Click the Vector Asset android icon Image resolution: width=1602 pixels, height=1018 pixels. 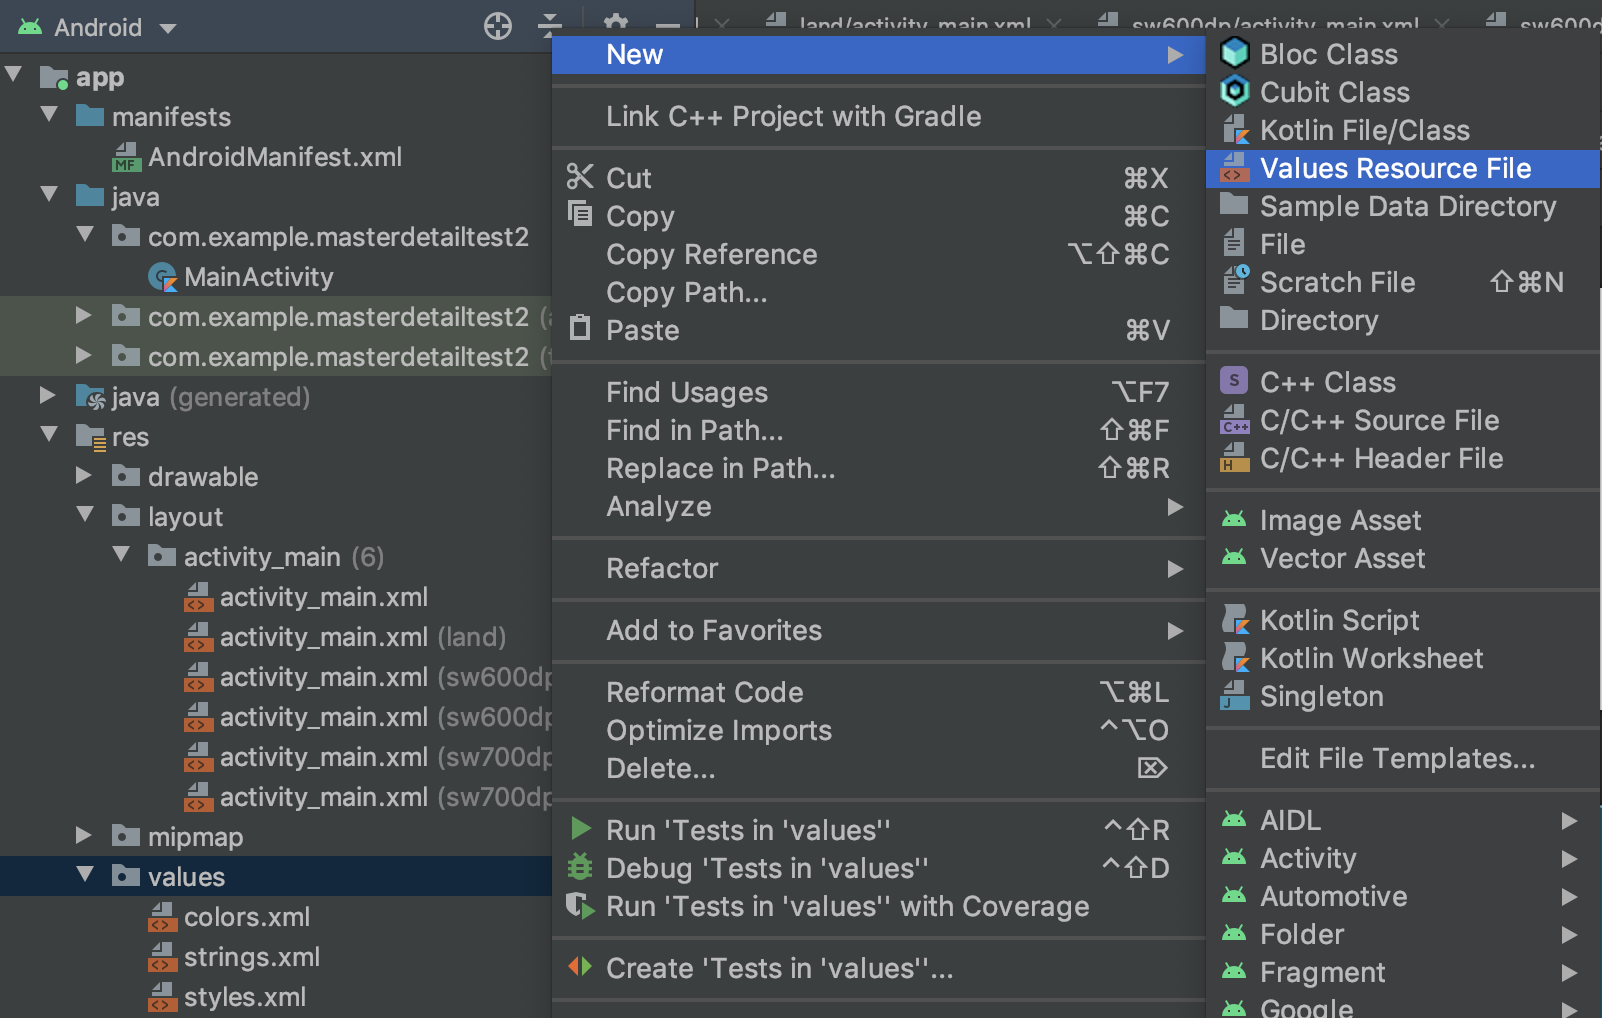coord(1235,558)
